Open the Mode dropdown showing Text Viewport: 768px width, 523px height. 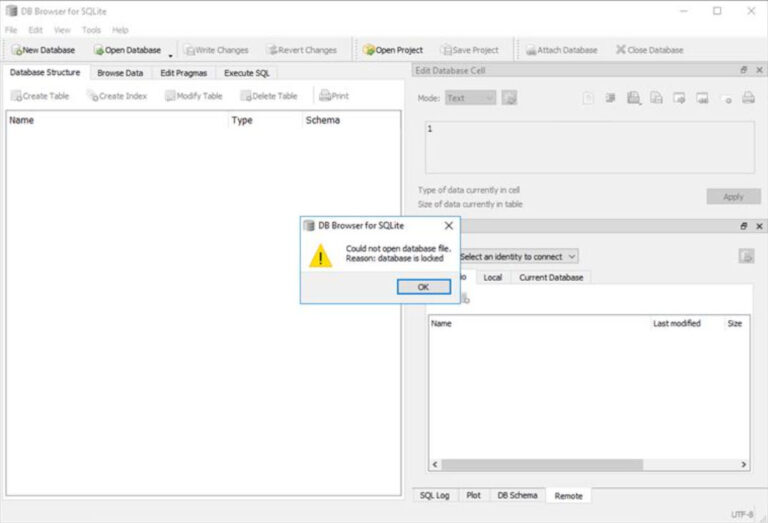(x=470, y=98)
